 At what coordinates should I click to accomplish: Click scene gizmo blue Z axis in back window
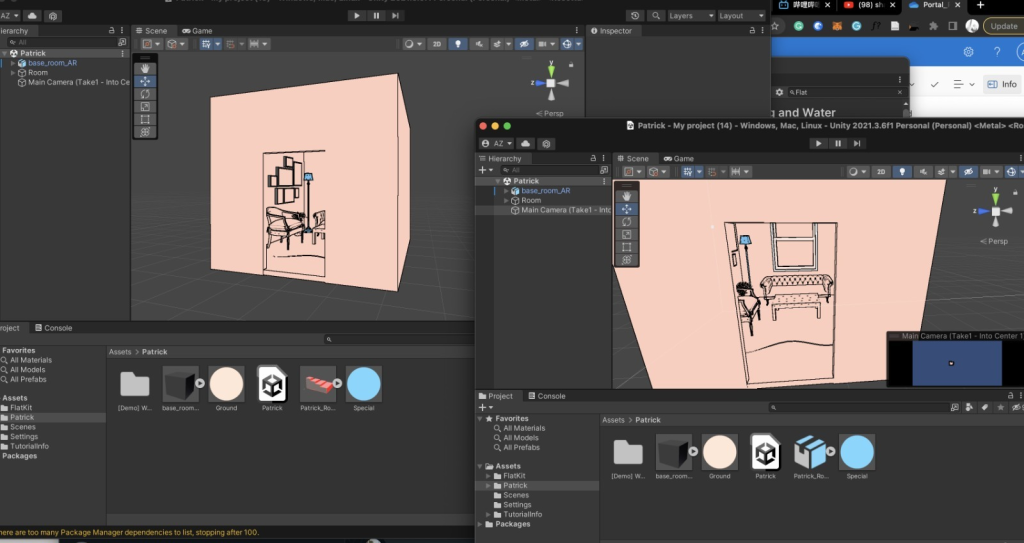coord(539,83)
